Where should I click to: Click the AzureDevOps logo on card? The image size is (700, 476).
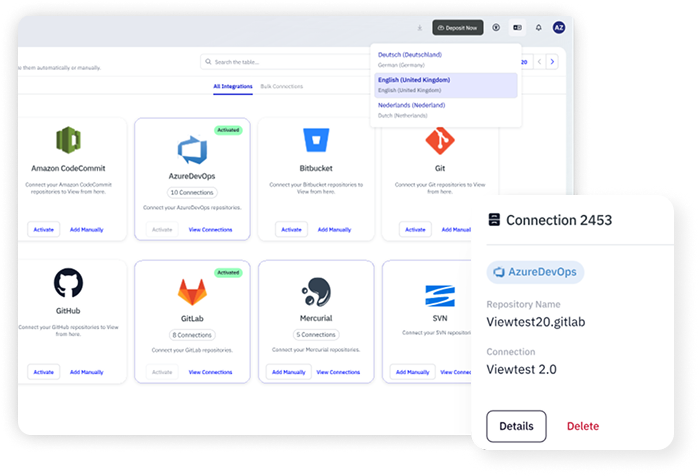[x=192, y=150]
